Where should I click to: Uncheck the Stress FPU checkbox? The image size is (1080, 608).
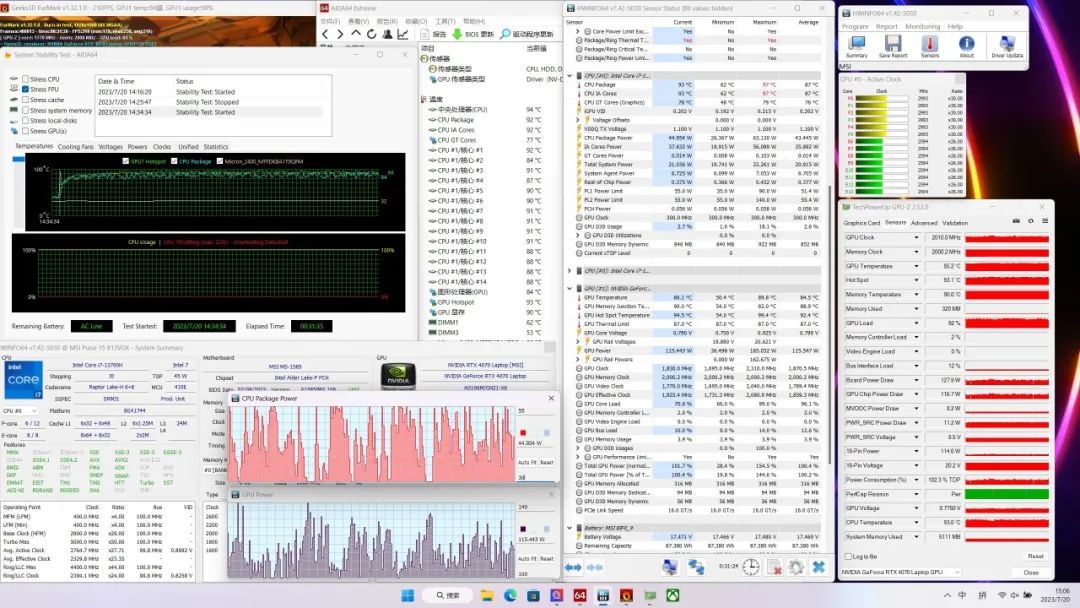click(24, 90)
